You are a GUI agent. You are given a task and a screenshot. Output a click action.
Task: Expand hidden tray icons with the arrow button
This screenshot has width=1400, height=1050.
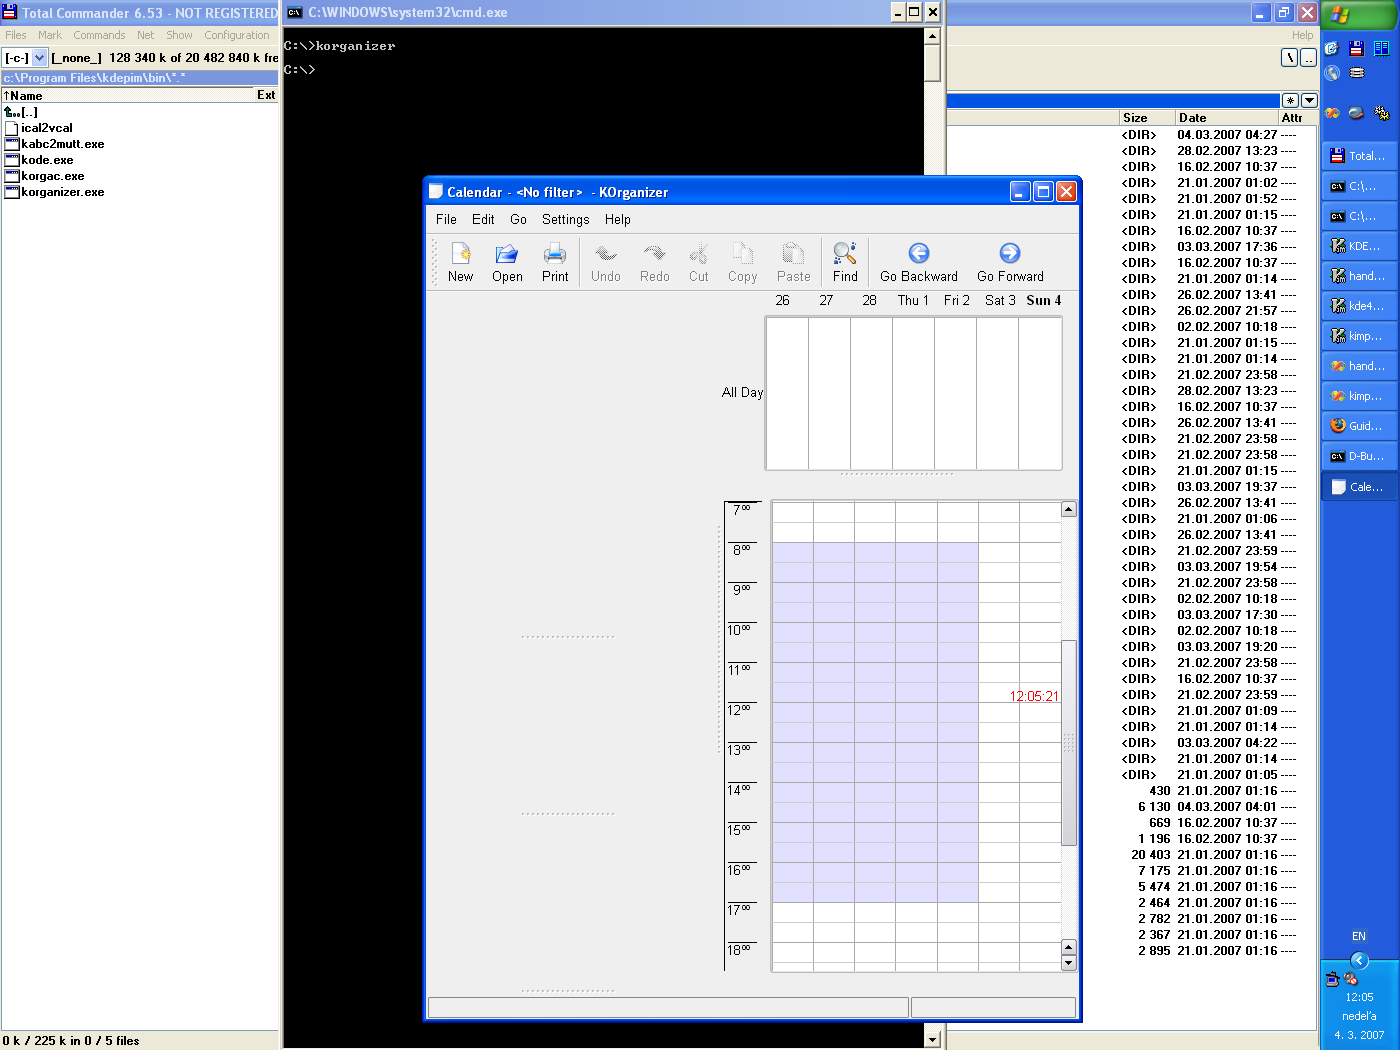1359,960
